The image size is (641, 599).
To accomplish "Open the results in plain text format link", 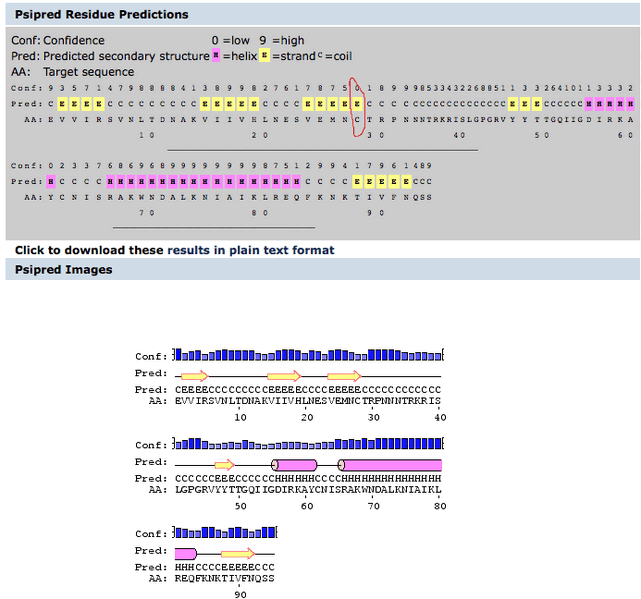I will (250, 250).
